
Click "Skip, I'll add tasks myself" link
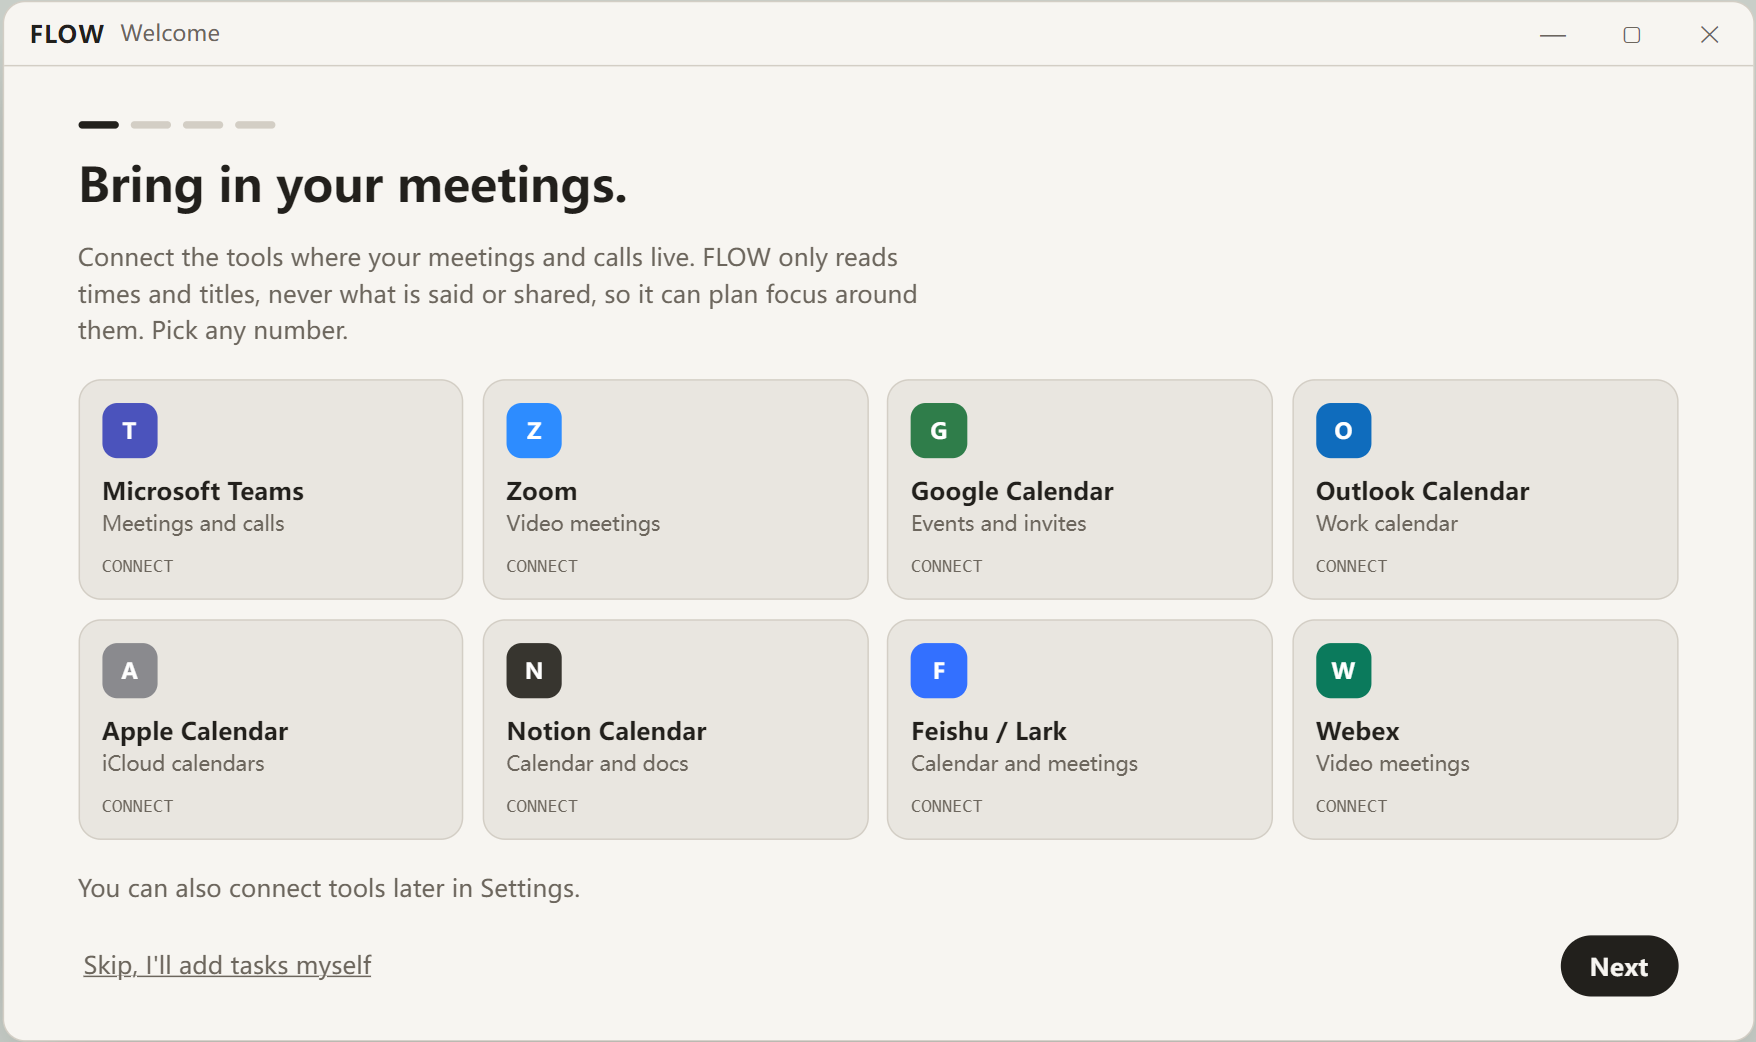tap(227, 965)
